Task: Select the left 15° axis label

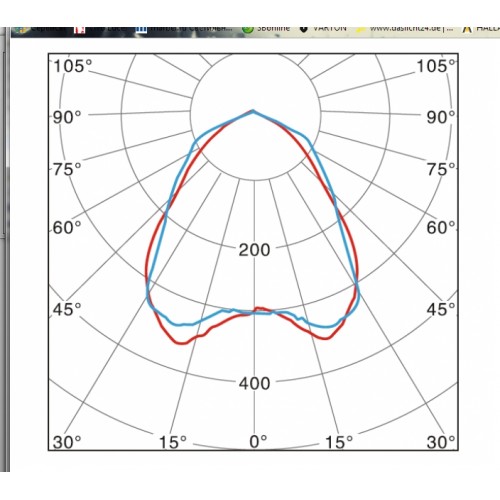Action: click(173, 443)
